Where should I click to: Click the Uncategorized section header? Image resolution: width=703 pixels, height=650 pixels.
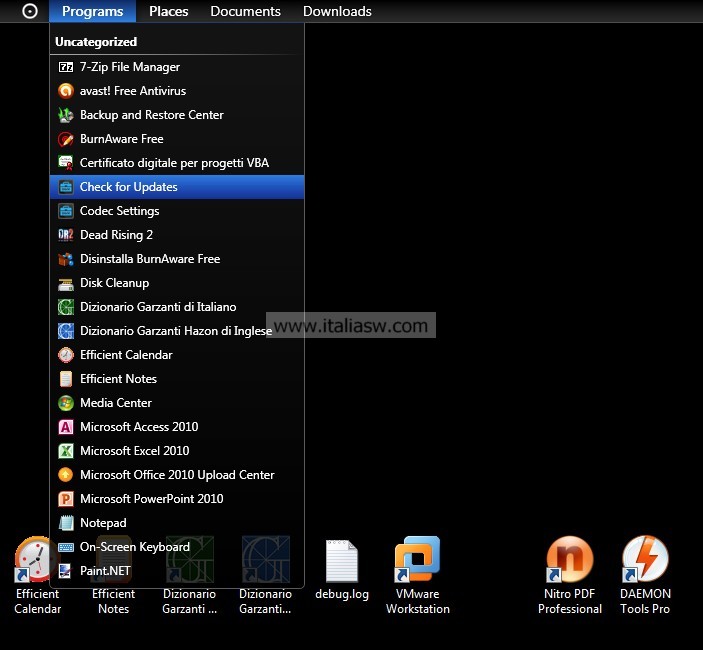pyautogui.click(x=96, y=42)
